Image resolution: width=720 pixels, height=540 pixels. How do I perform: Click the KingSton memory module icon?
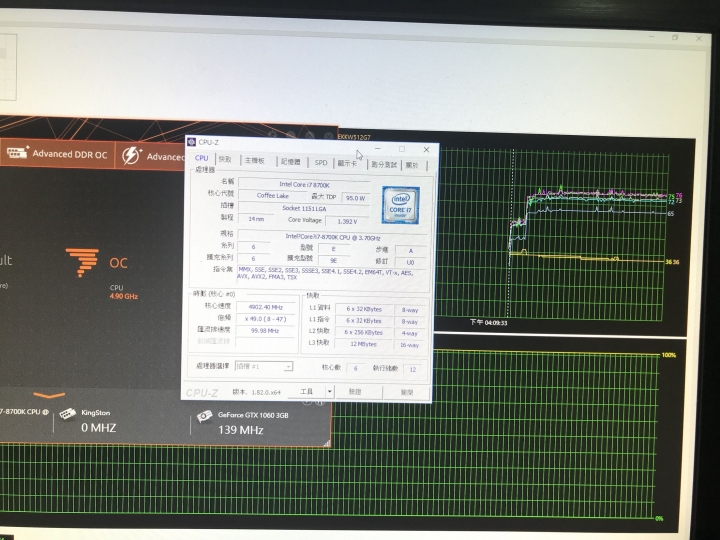pyautogui.click(x=68, y=413)
